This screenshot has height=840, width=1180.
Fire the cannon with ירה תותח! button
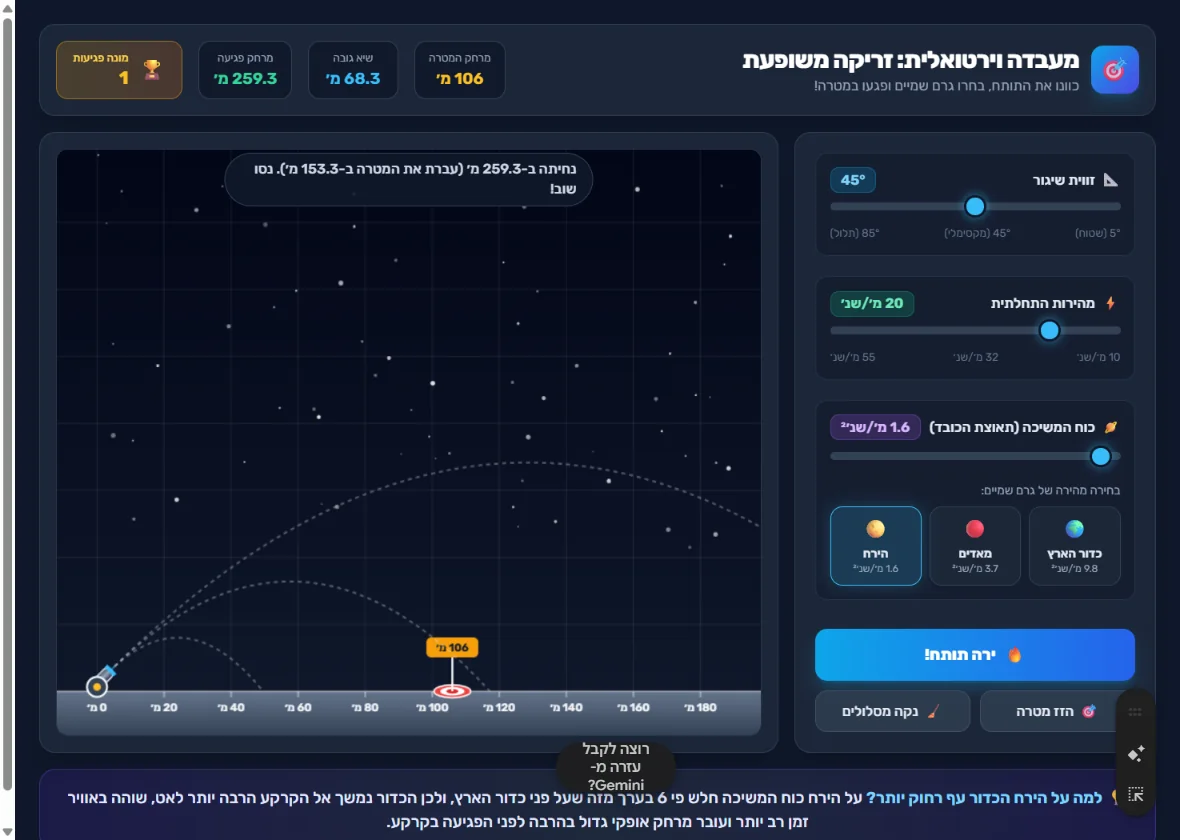[975, 655]
